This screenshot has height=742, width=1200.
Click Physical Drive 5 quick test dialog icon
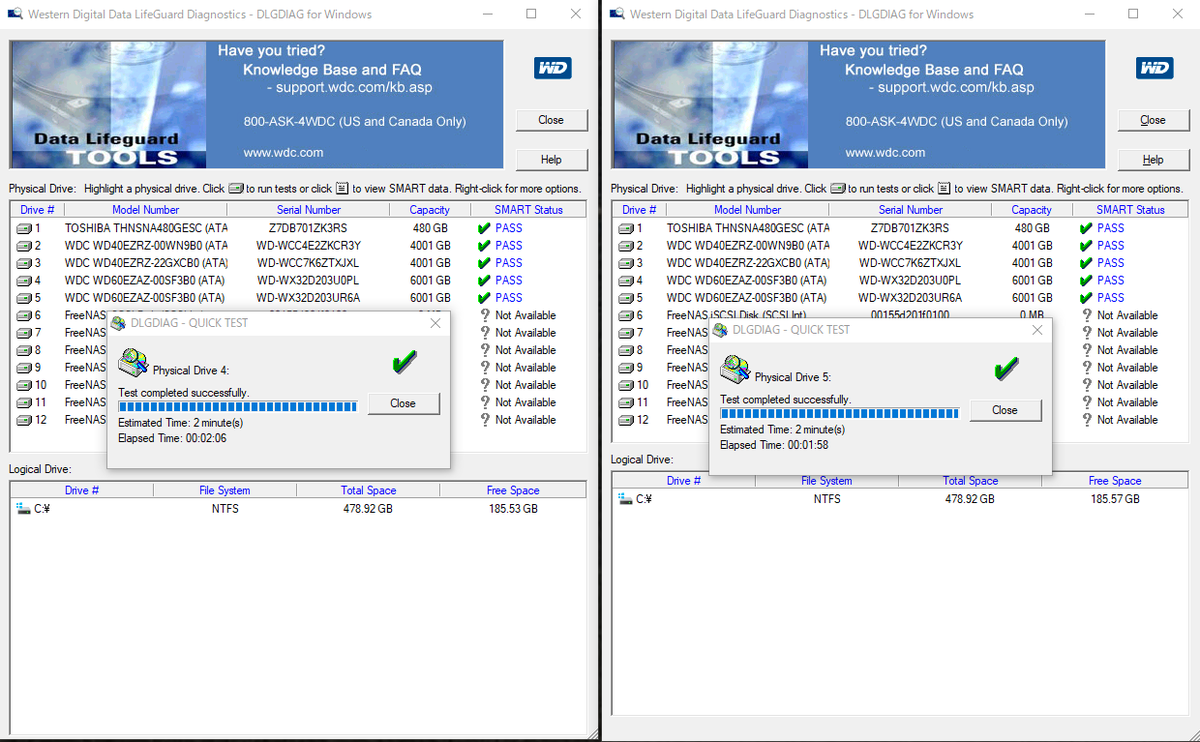click(735, 370)
